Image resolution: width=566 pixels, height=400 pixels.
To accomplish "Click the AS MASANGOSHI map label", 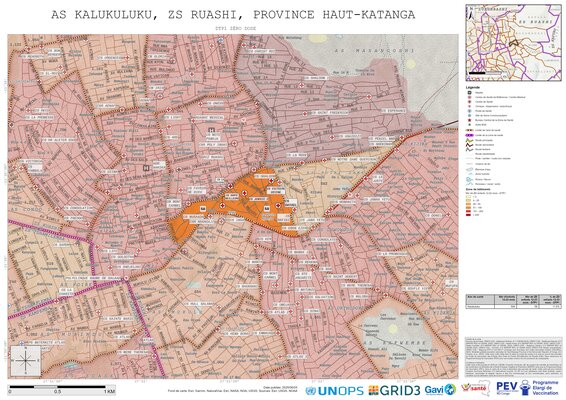I will pyautogui.click(x=375, y=51).
